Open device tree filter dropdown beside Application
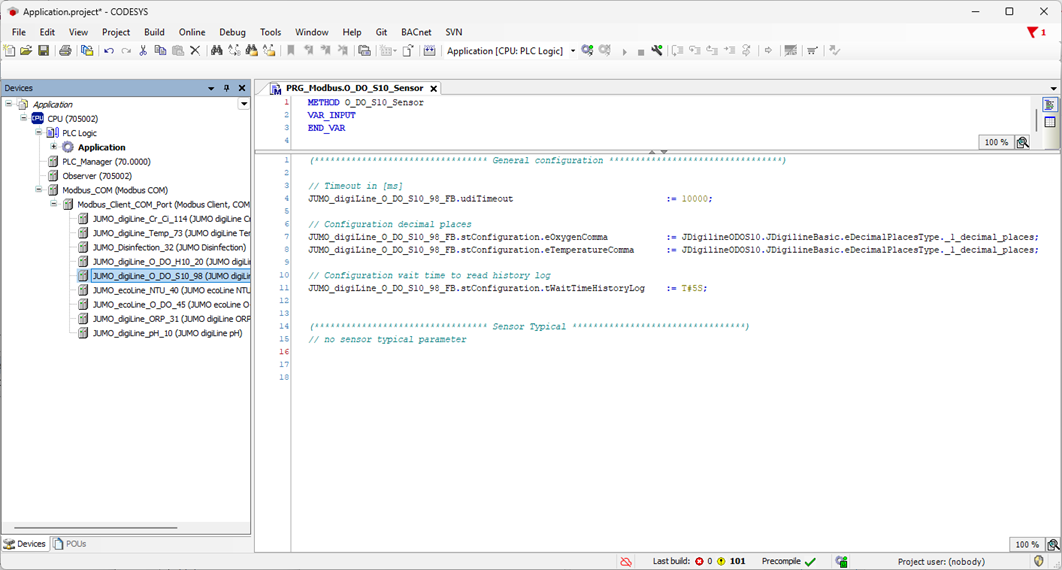 coord(244,104)
